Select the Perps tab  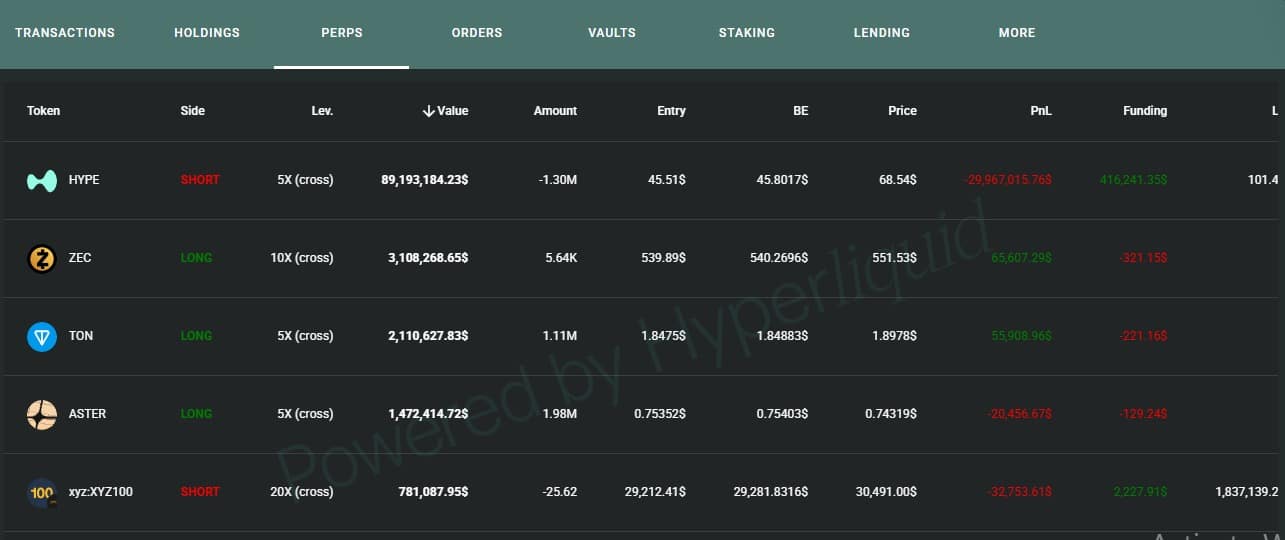point(342,33)
